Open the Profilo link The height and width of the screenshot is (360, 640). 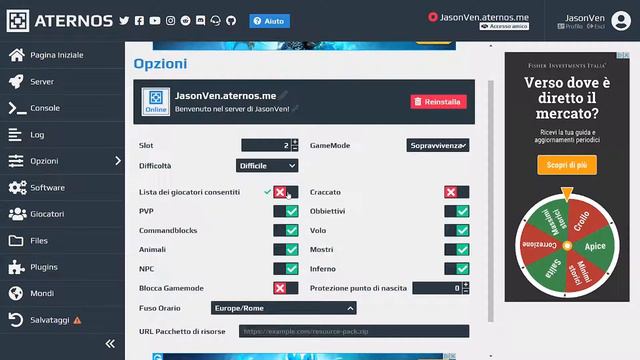pyautogui.click(x=570, y=27)
